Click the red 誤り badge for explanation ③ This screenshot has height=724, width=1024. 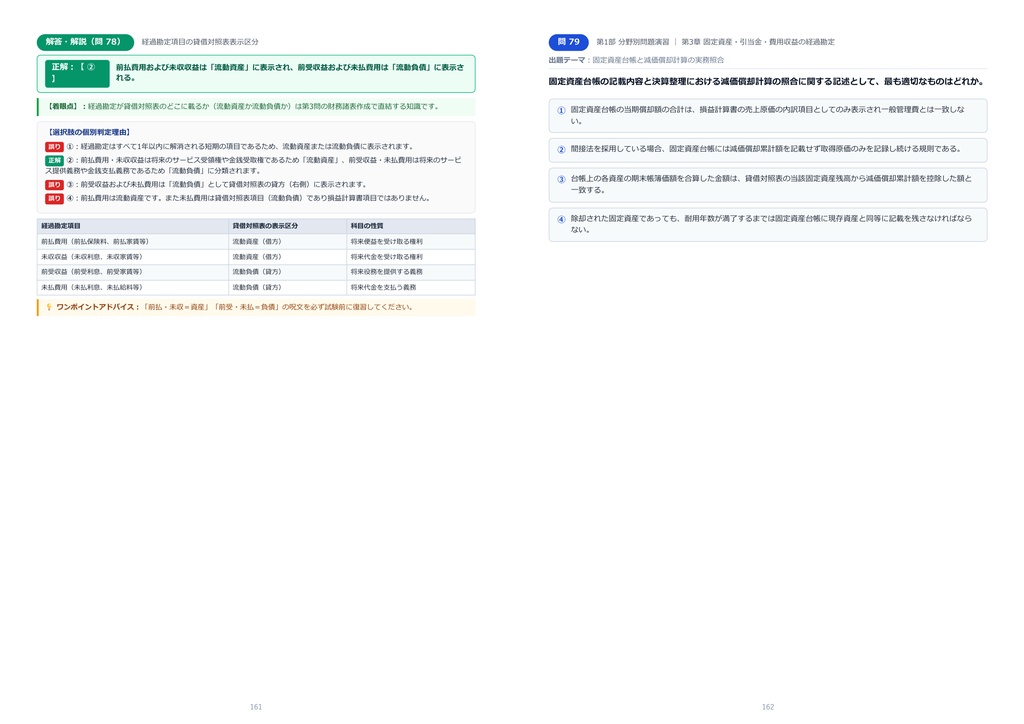pos(54,185)
